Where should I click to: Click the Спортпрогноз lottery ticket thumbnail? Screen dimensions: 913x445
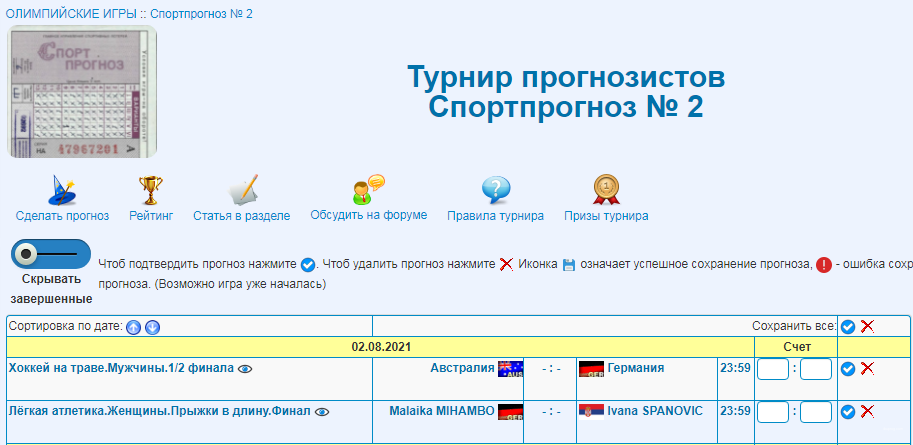82,91
